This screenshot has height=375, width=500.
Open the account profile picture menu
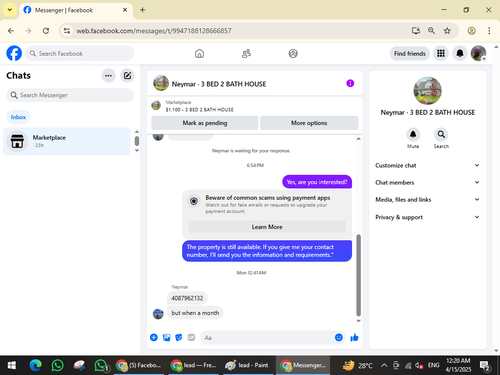[478, 53]
